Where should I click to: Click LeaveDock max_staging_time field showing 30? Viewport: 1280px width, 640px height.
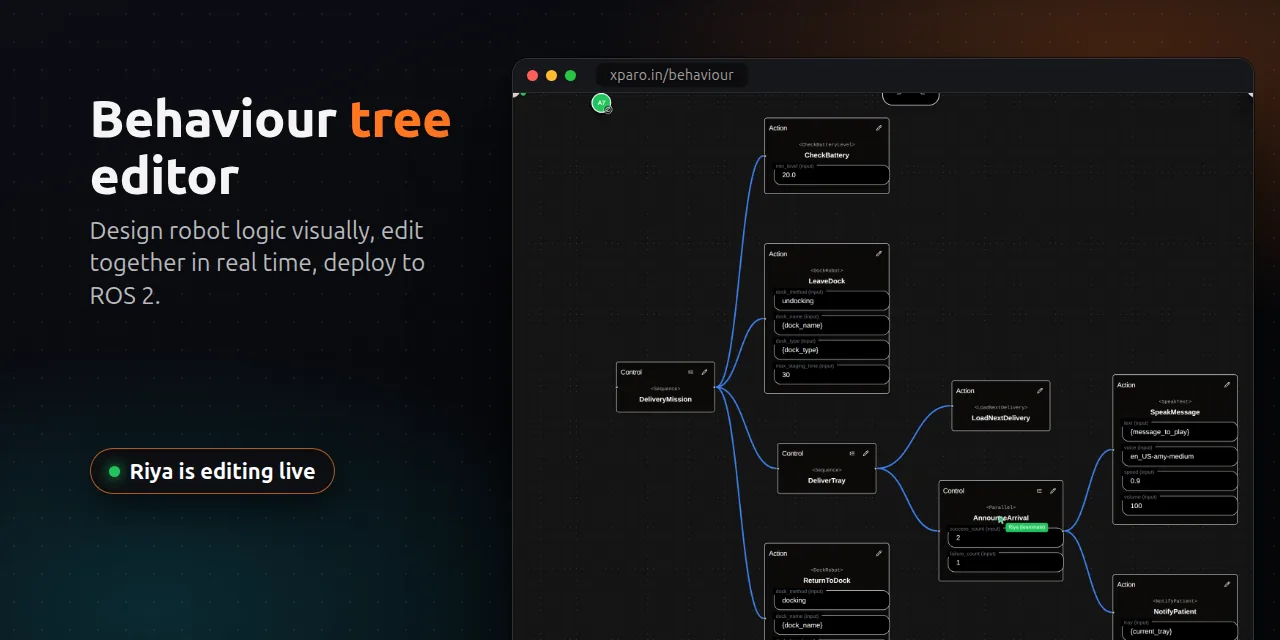pos(832,375)
